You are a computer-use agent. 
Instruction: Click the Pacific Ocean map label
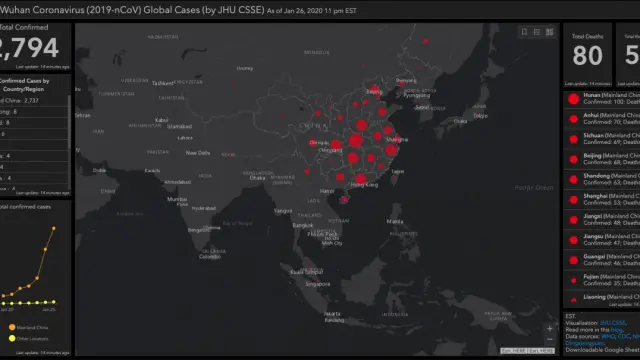534,187
